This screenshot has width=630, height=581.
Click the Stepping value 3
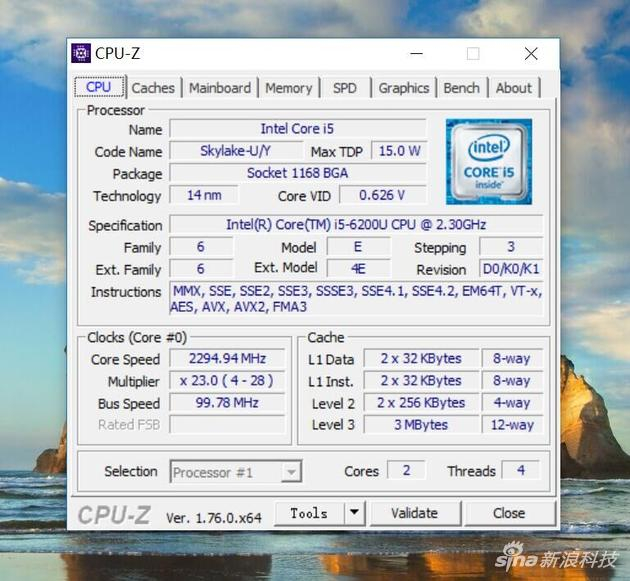(511, 247)
